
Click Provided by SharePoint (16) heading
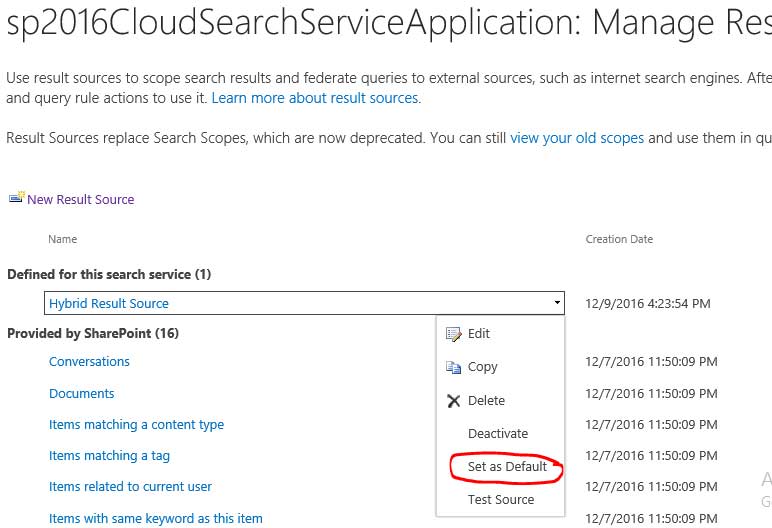coord(93,333)
